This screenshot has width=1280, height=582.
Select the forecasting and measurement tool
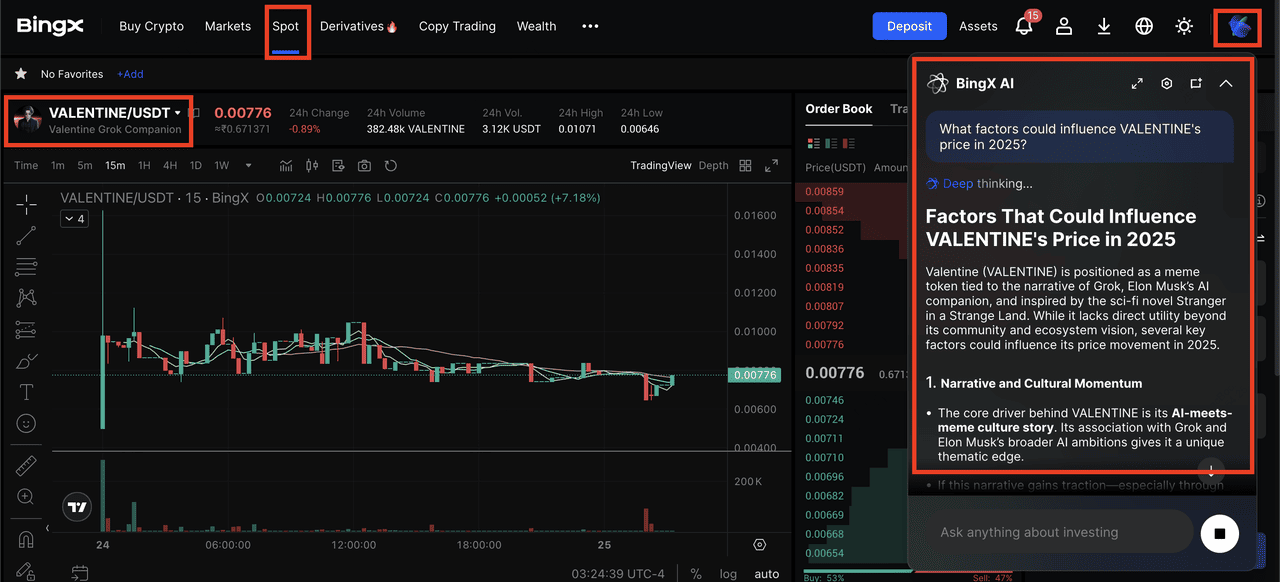(x=27, y=330)
